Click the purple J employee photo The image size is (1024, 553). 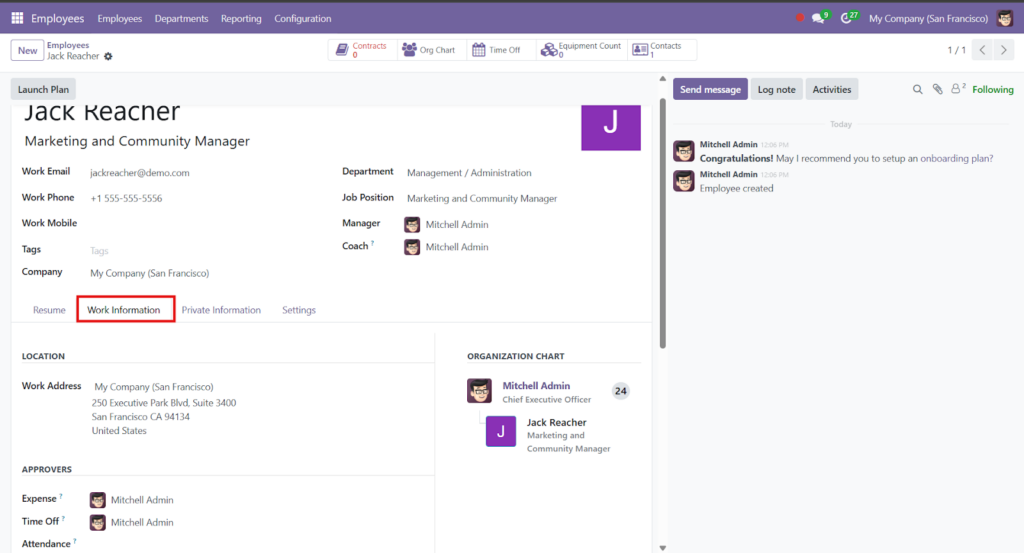click(611, 127)
